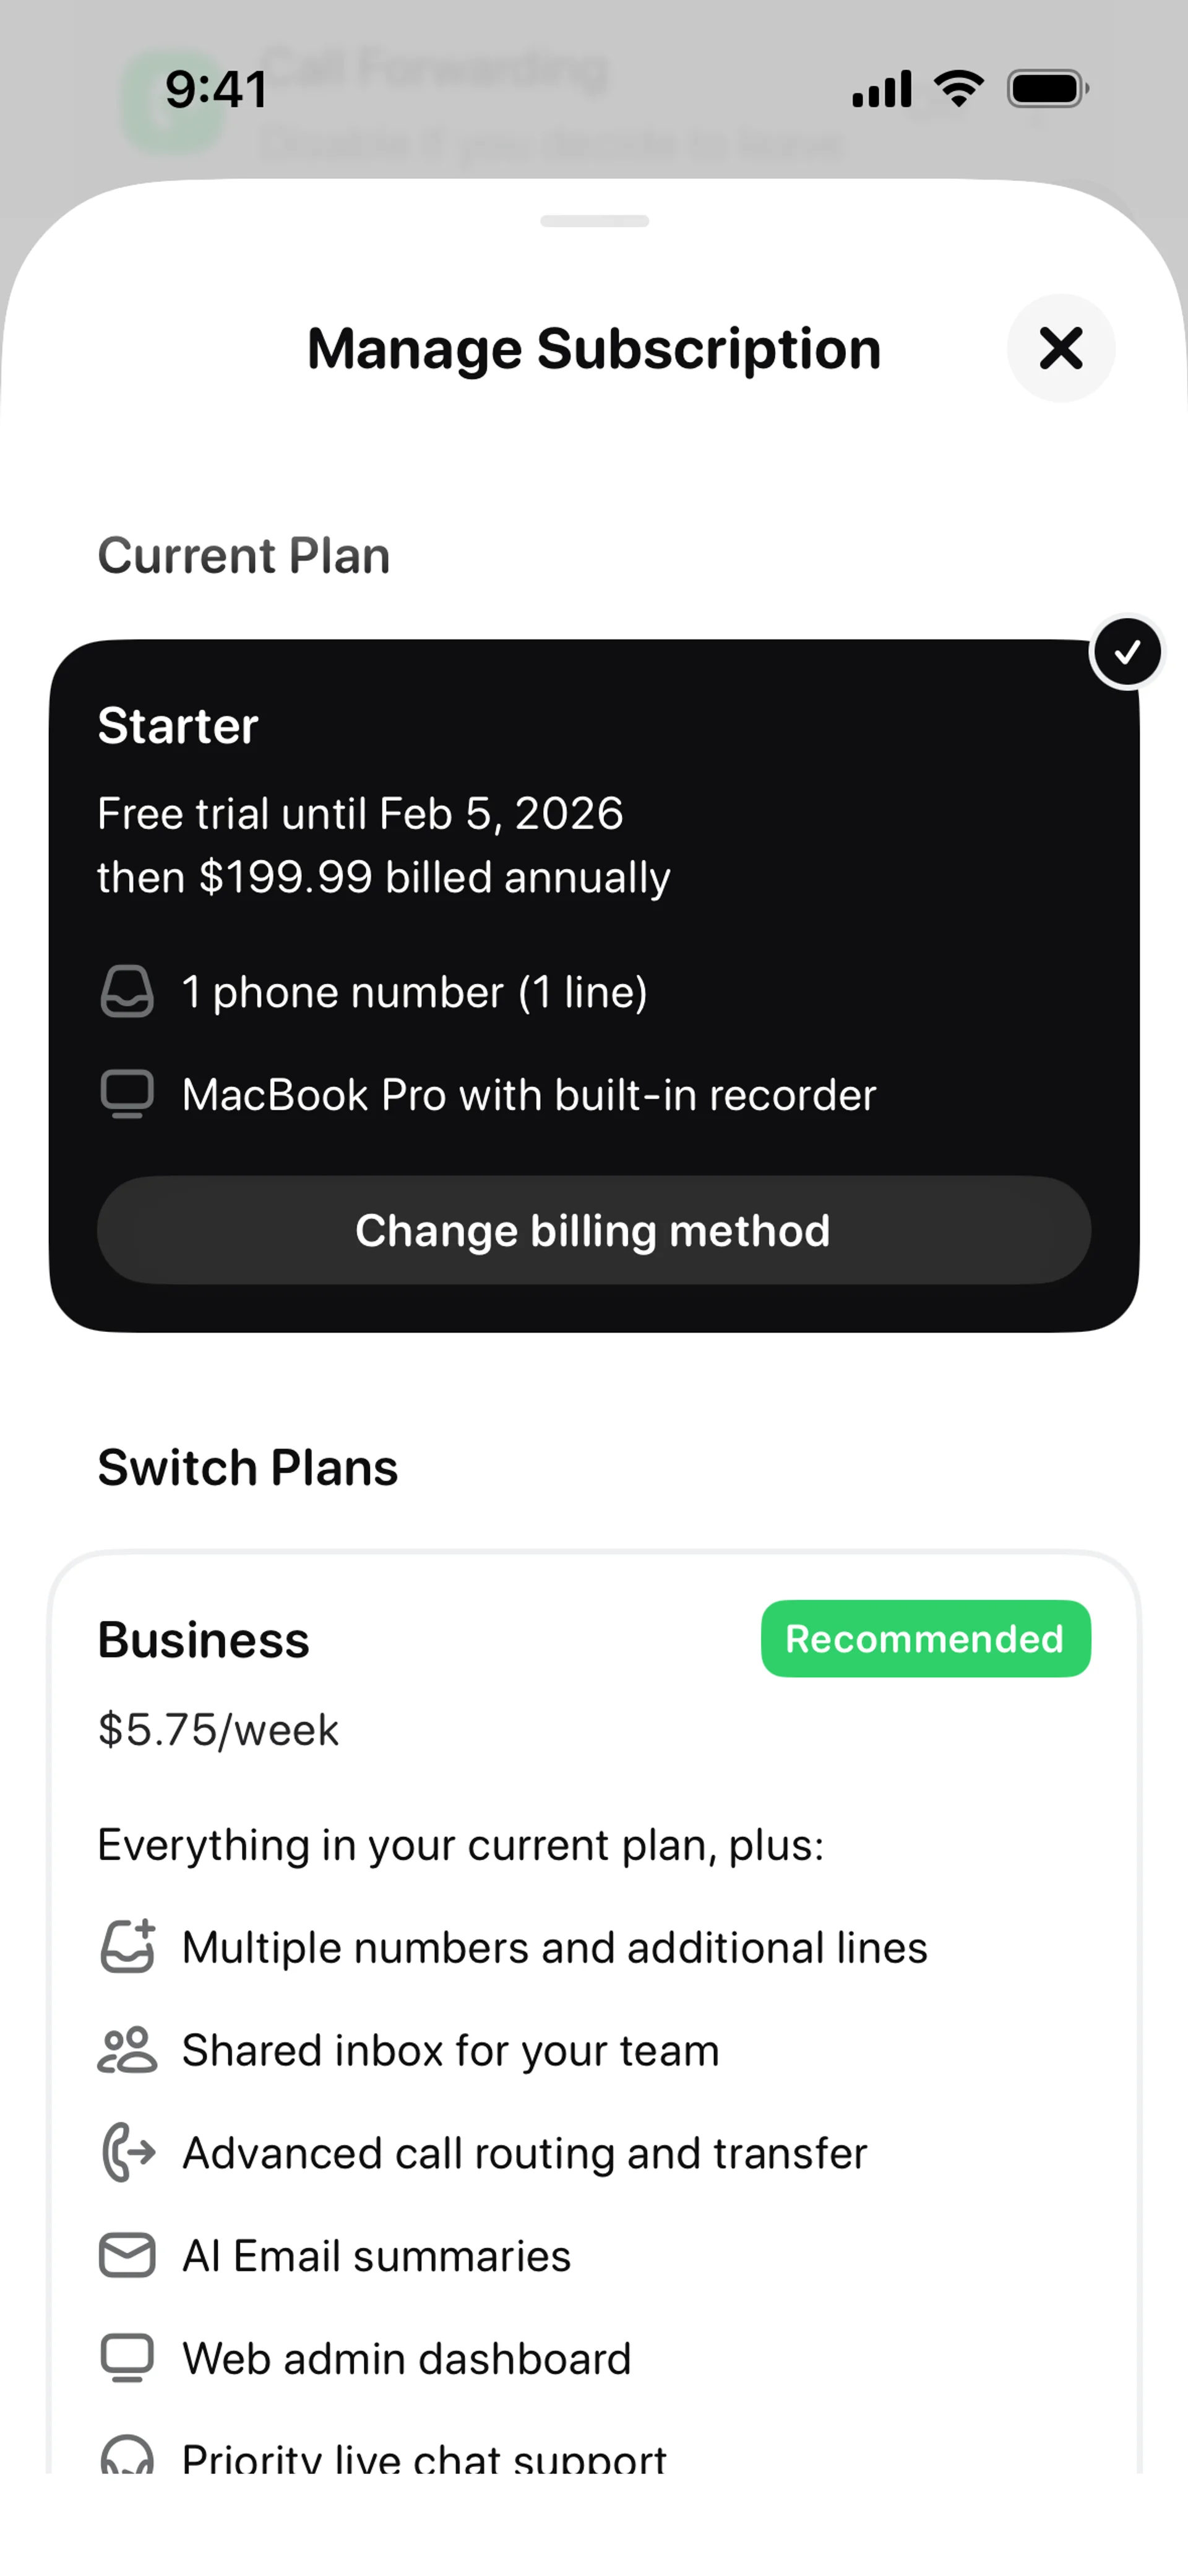Tap the call routing transfer icon
Image resolution: width=1188 pixels, height=2576 pixels.
pyautogui.click(x=128, y=2152)
